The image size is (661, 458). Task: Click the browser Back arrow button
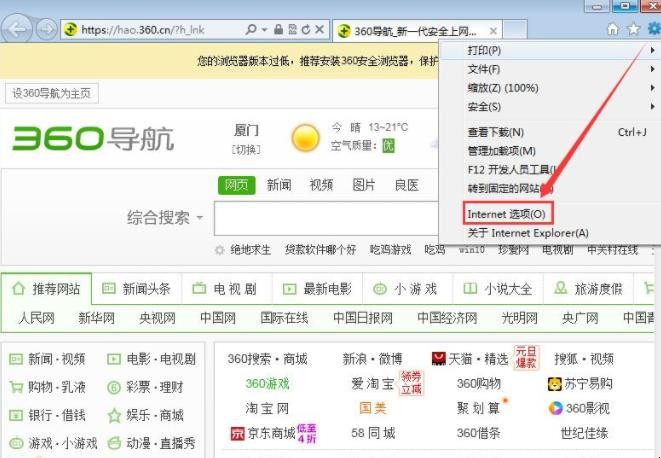tap(17, 30)
